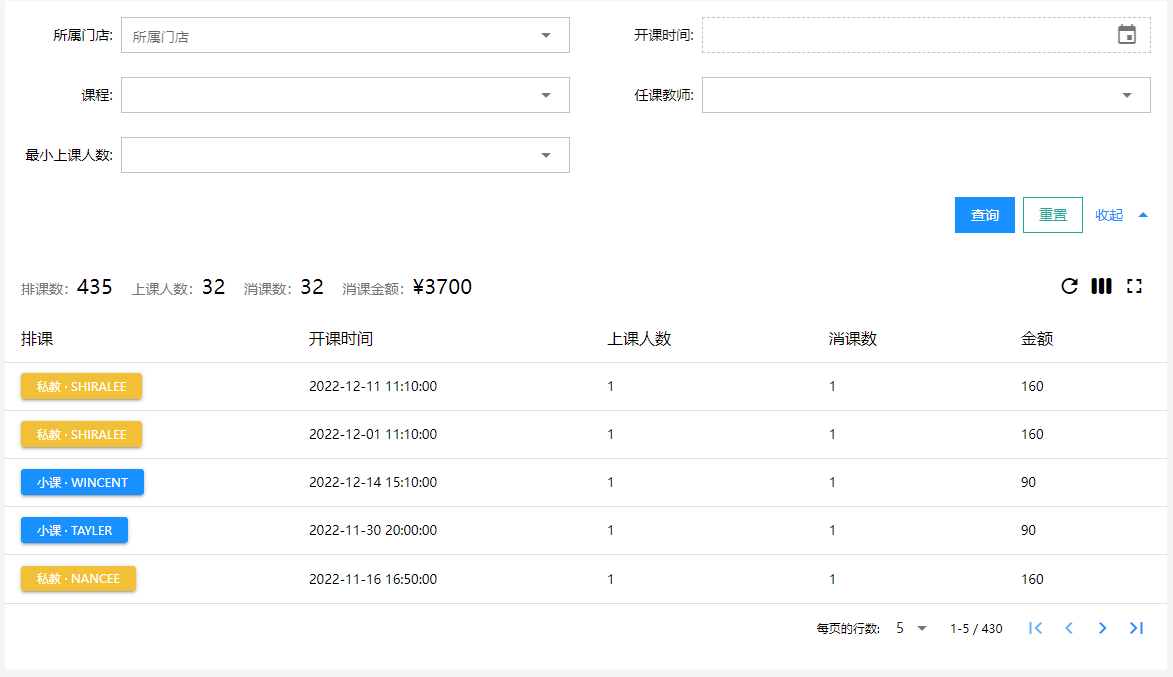1173x677 pixels.
Task: Open the column visibility icon
Action: (x=1101, y=287)
